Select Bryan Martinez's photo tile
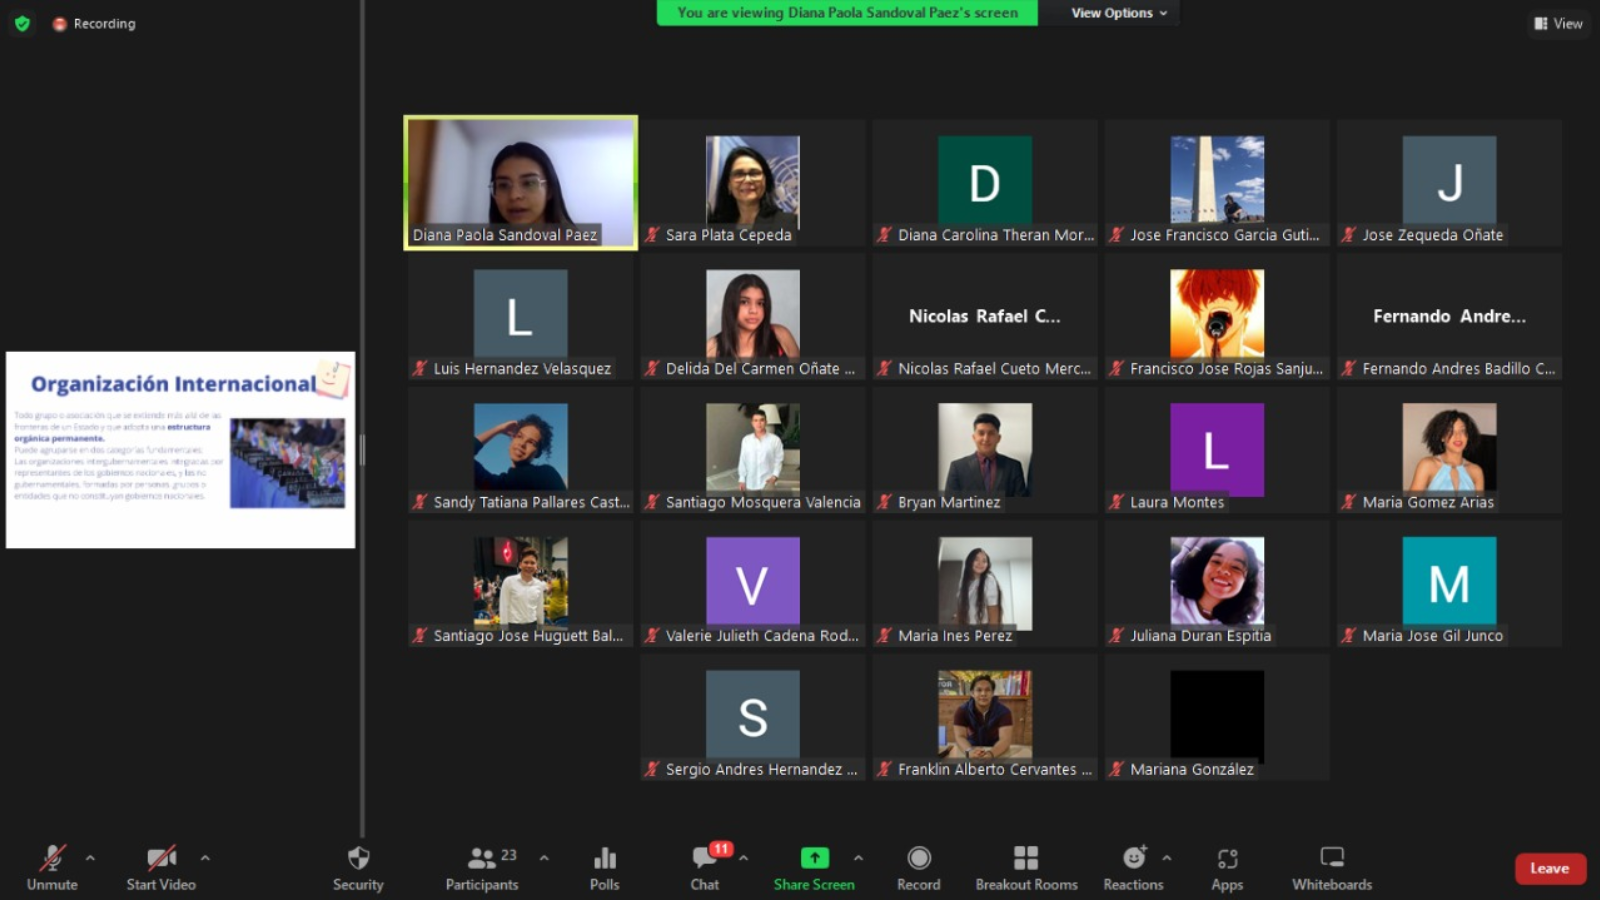 click(x=985, y=448)
